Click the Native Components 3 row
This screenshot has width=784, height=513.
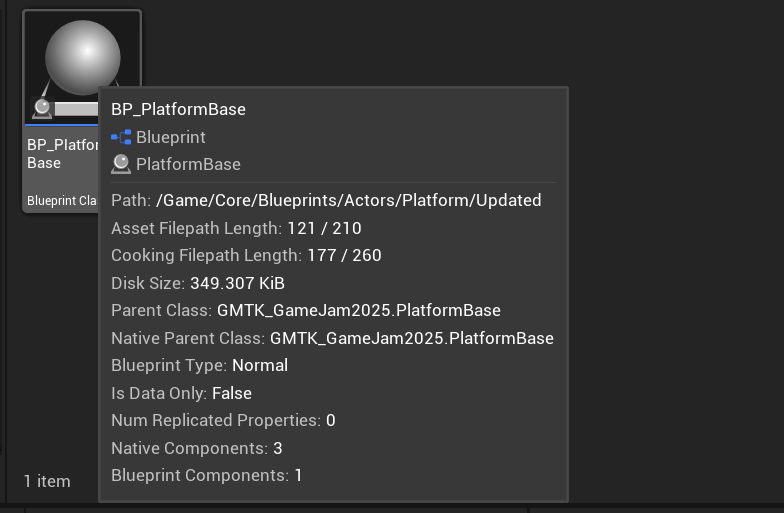coord(196,448)
